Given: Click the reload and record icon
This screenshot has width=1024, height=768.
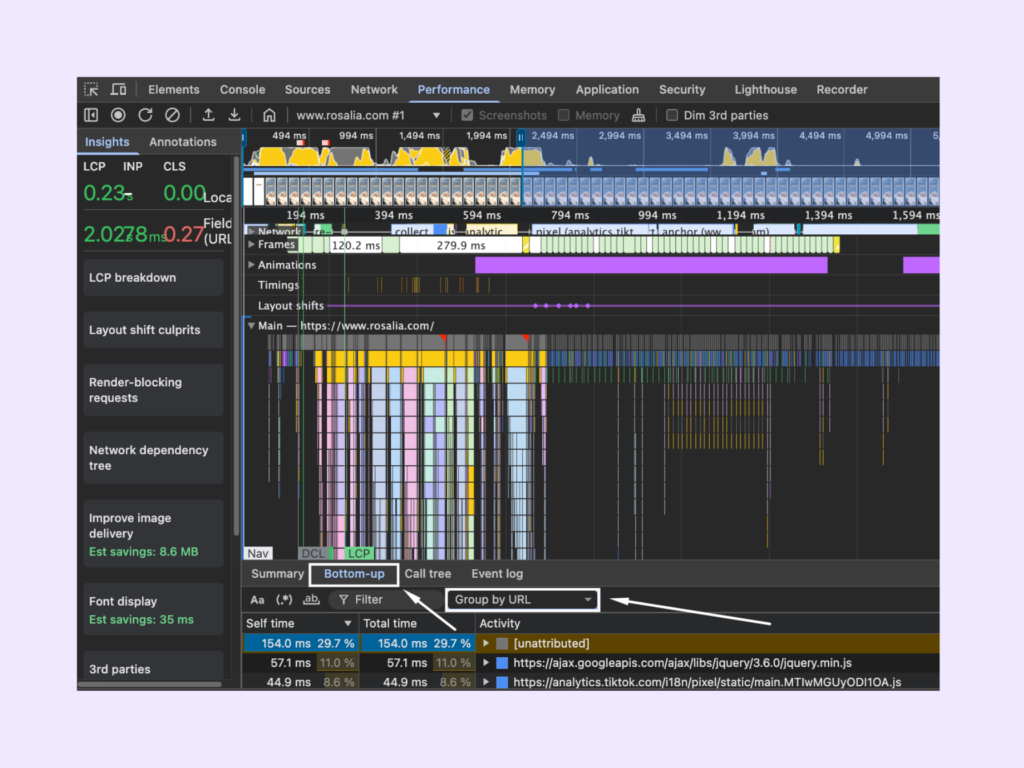Looking at the screenshot, I should (145, 115).
